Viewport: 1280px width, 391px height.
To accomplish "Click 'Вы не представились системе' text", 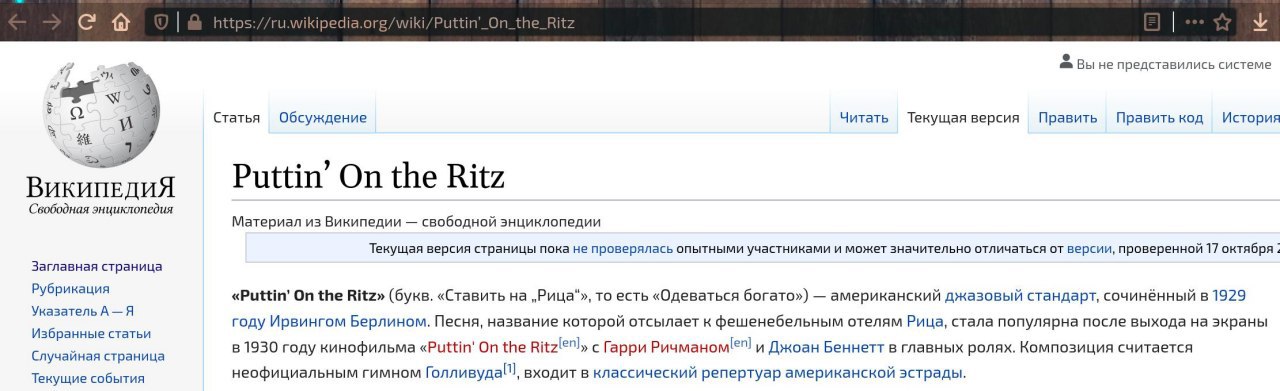I will (1174, 64).
